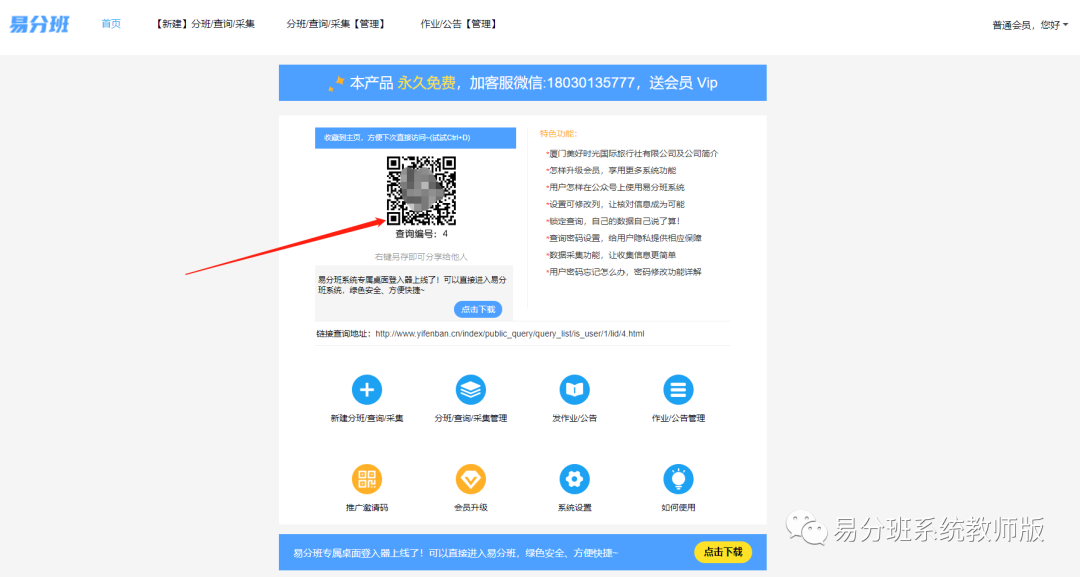Click the blue 点击下载 button
This screenshot has width=1080, height=577.
(x=478, y=309)
